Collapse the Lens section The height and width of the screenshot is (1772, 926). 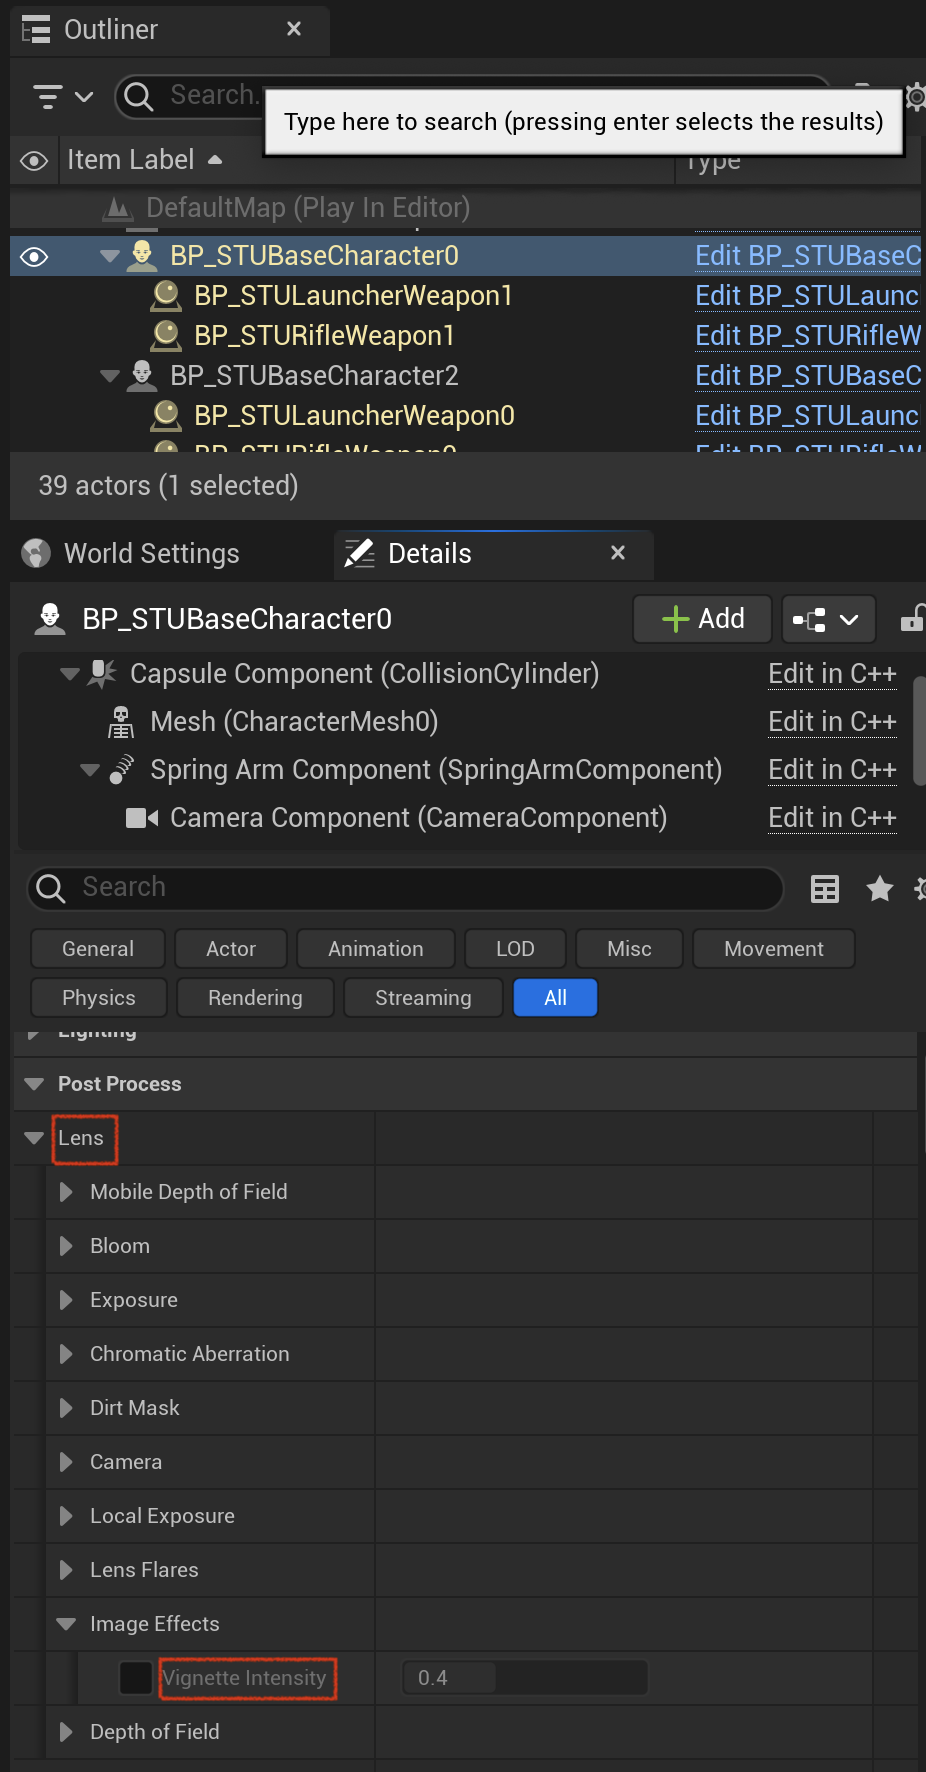pos(34,1138)
